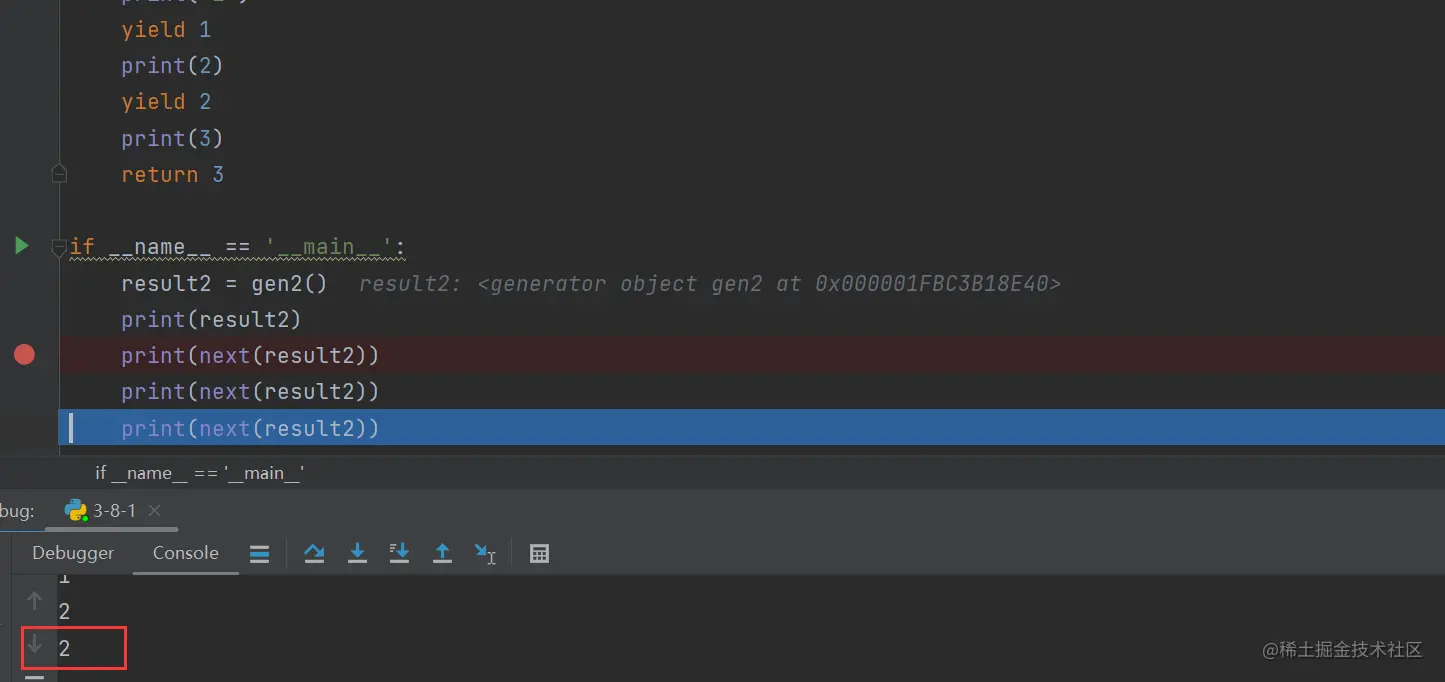Click the Step Into My Code icon
This screenshot has width=1445, height=682.
coord(399,553)
